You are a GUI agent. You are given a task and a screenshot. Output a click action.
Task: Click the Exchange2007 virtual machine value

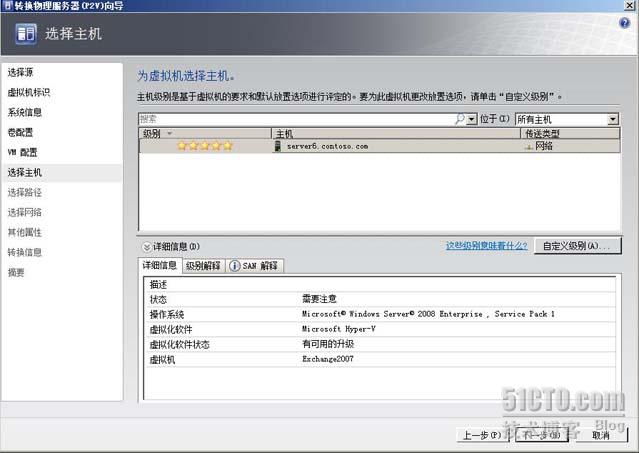tap(328, 359)
